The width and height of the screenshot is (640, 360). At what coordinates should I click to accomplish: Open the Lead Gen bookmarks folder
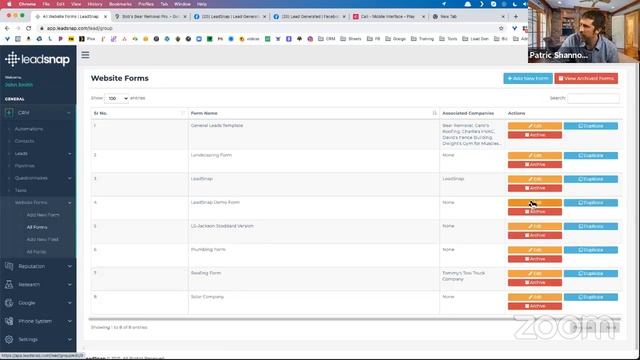pyautogui.click(x=476, y=39)
